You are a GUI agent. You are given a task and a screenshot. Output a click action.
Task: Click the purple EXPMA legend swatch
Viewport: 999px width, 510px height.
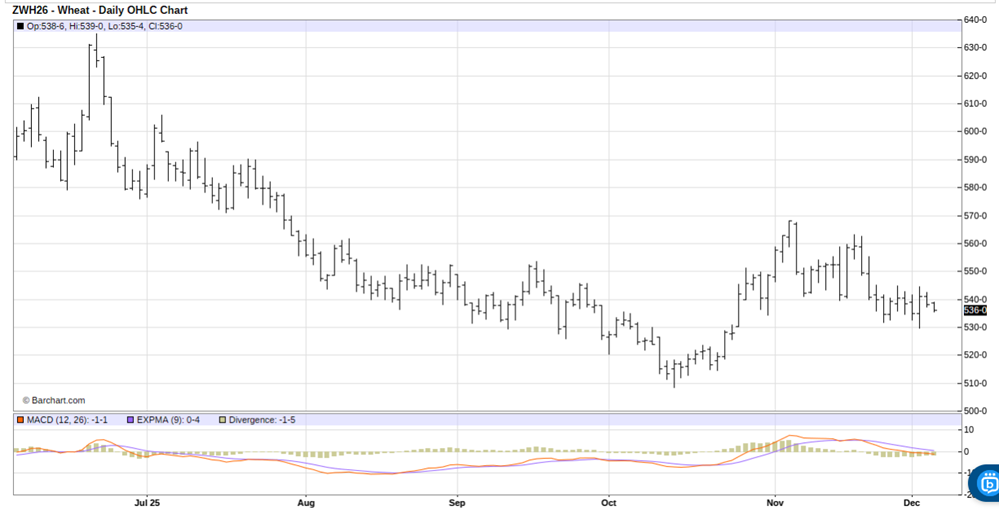(131, 420)
